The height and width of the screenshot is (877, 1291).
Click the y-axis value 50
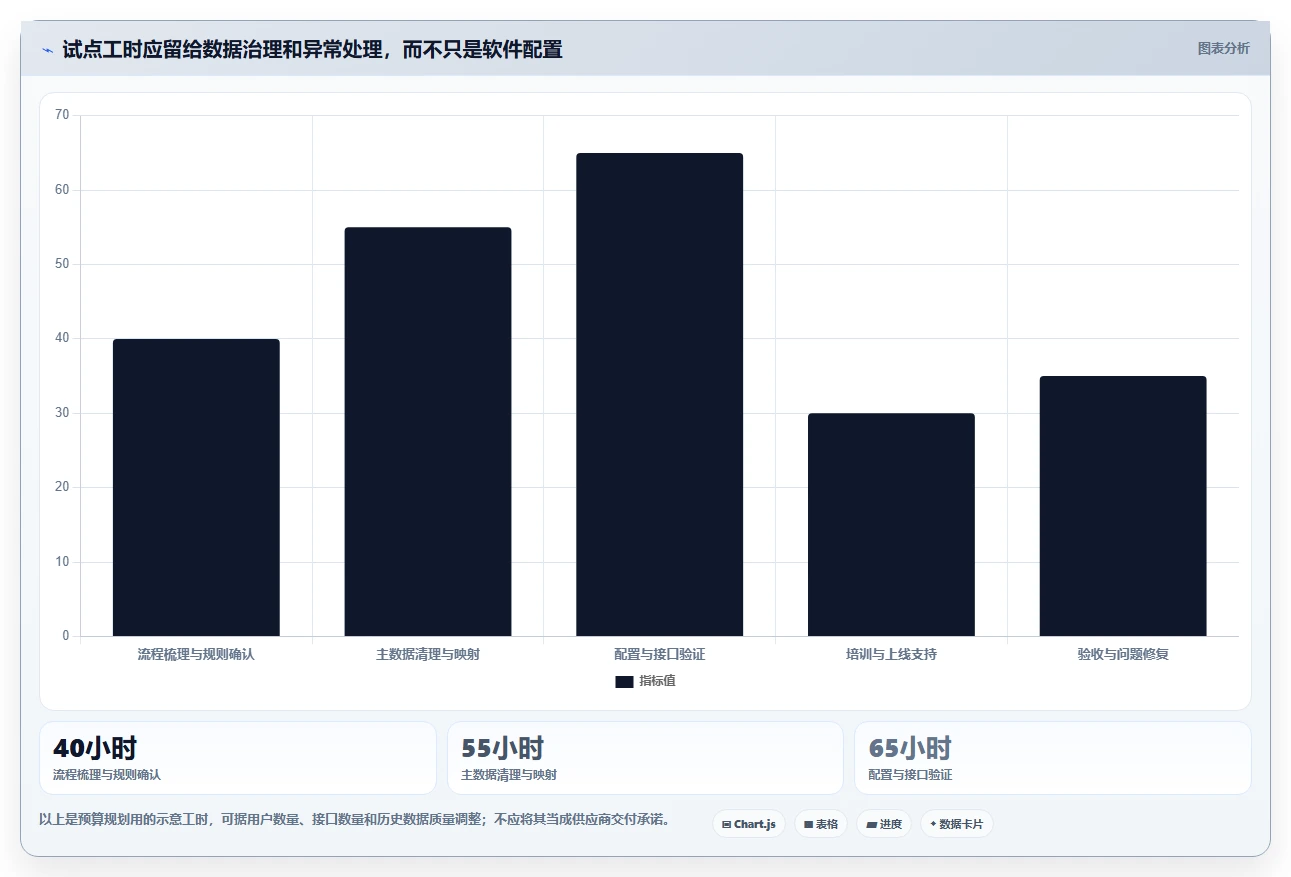coord(62,264)
